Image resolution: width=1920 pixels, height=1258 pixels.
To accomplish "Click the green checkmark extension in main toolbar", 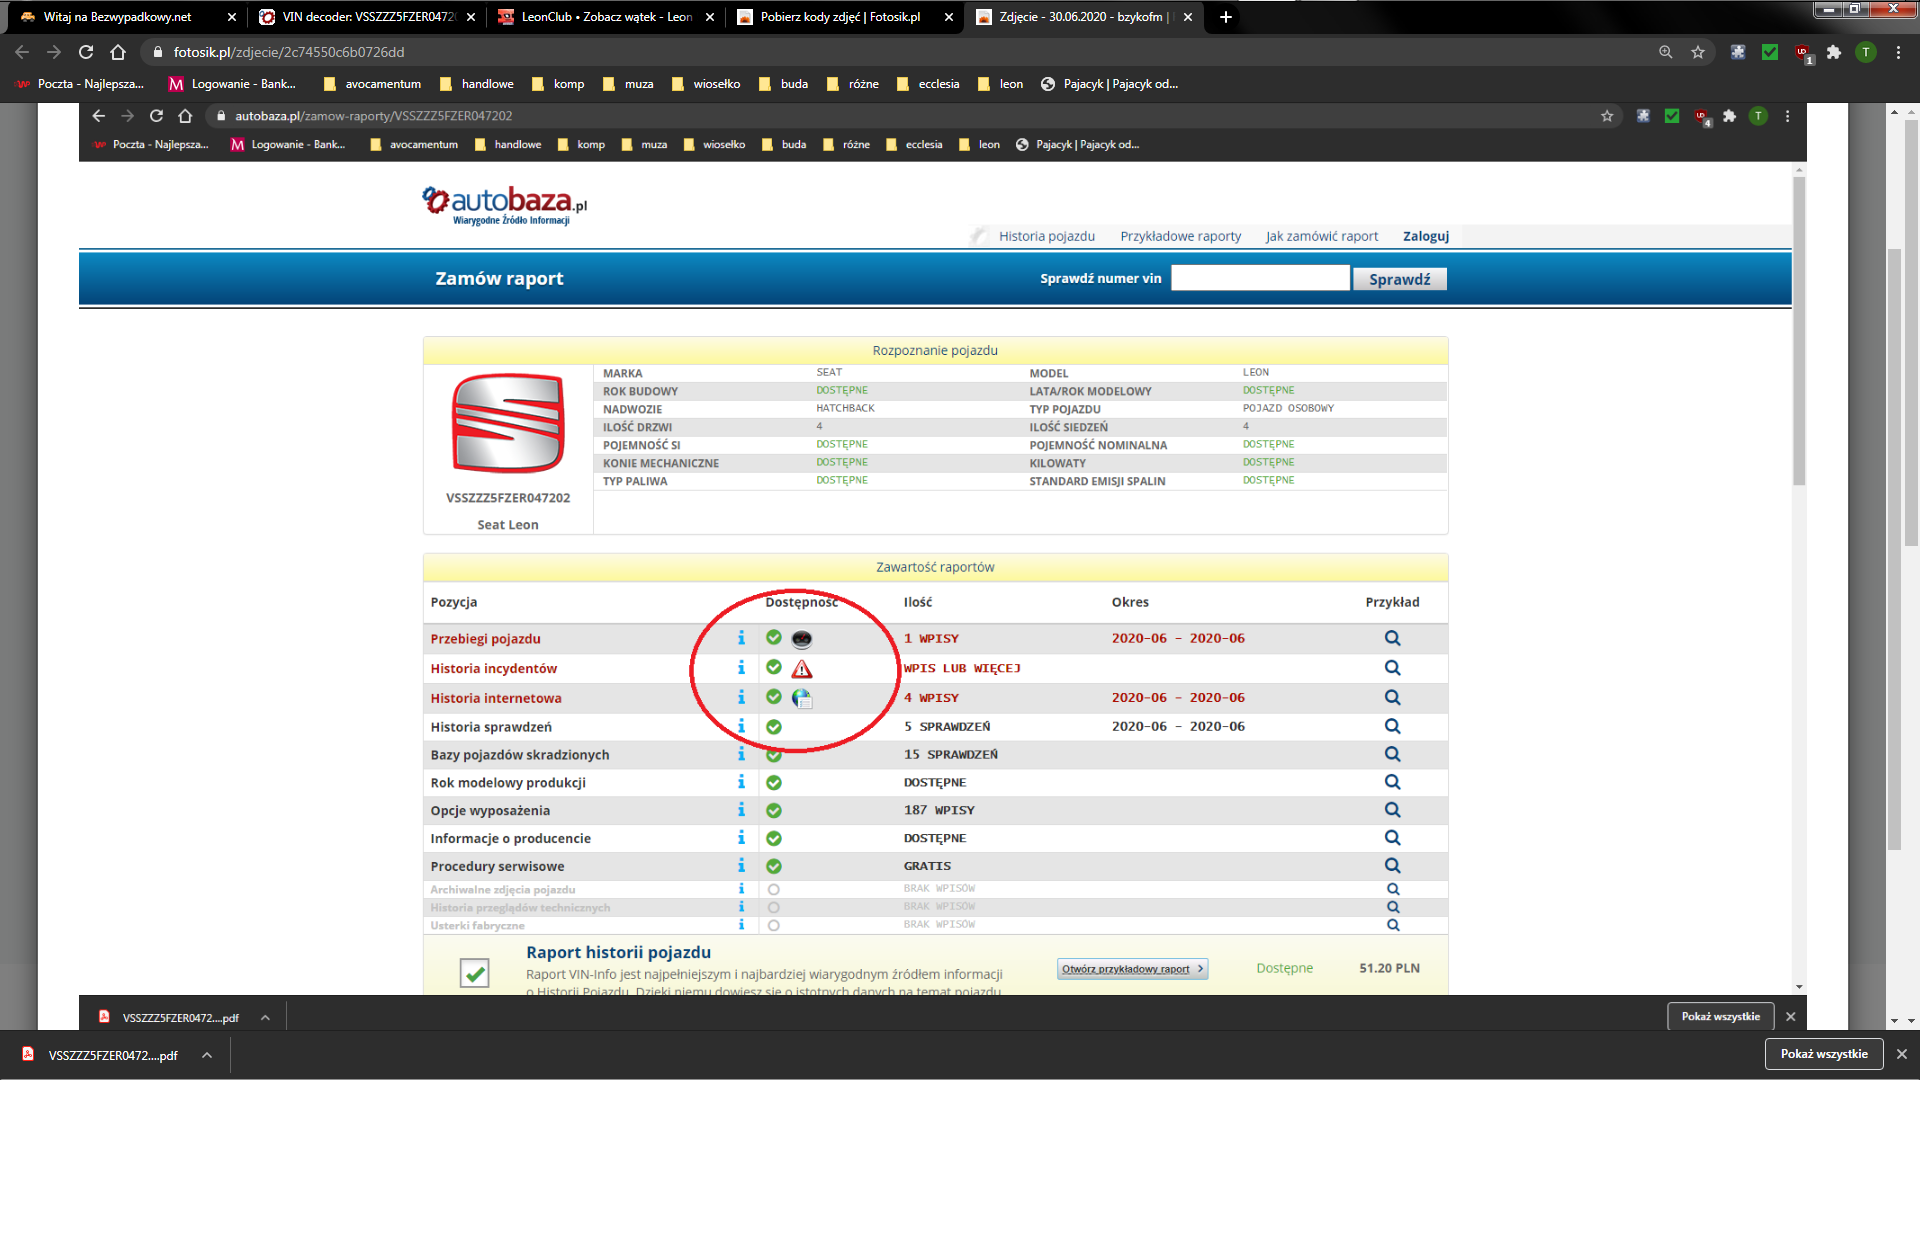I will (x=1770, y=52).
